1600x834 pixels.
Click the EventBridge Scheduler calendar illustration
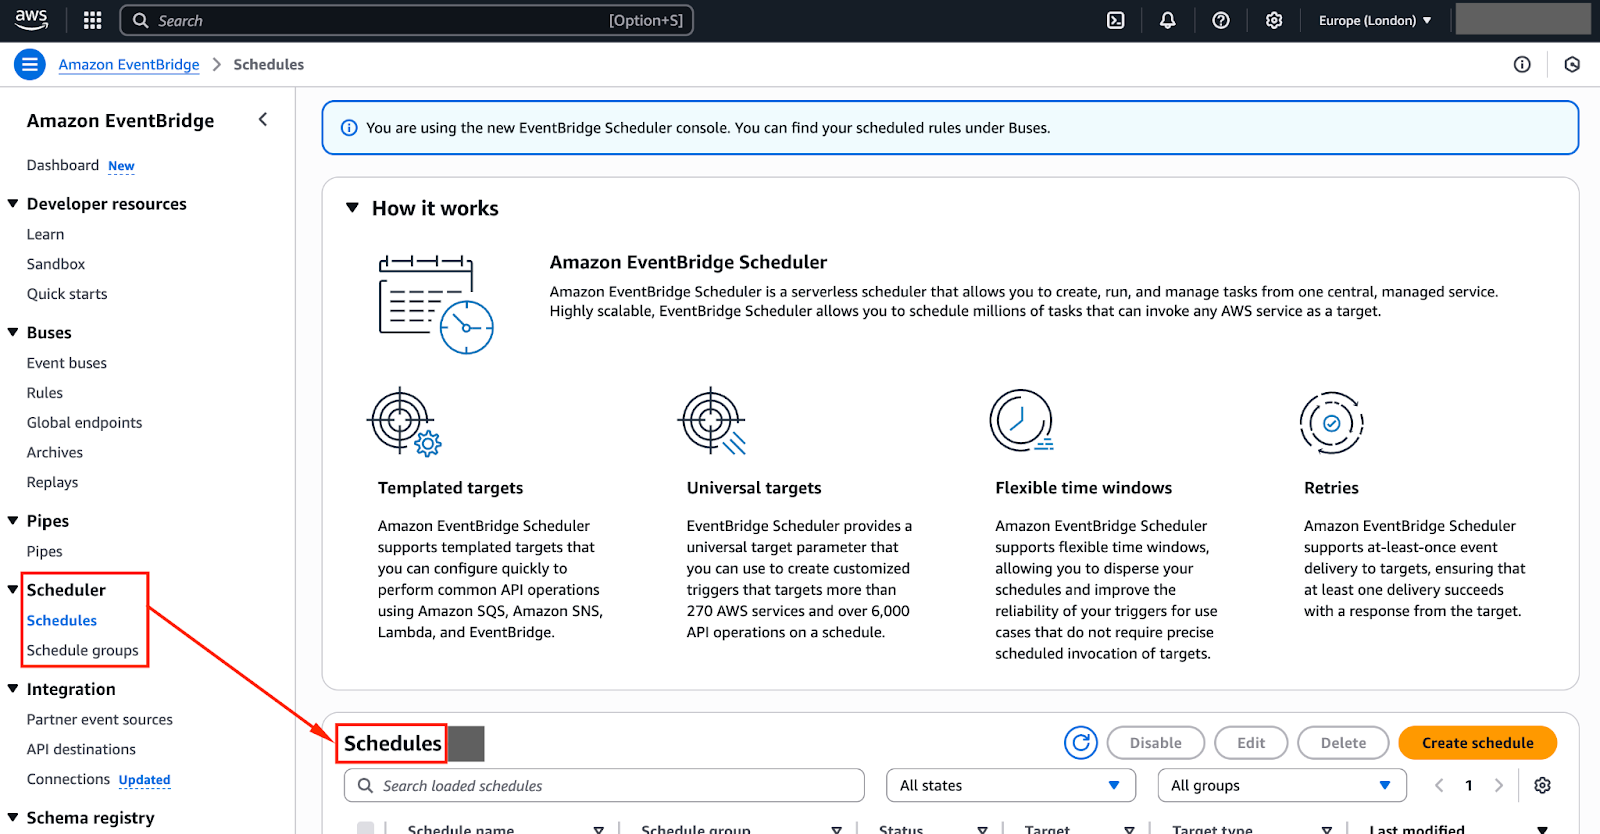coord(436,305)
